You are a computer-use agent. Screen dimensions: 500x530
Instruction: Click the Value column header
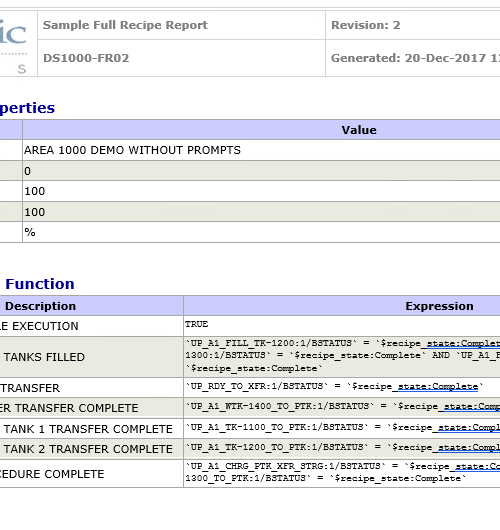[359, 130]
